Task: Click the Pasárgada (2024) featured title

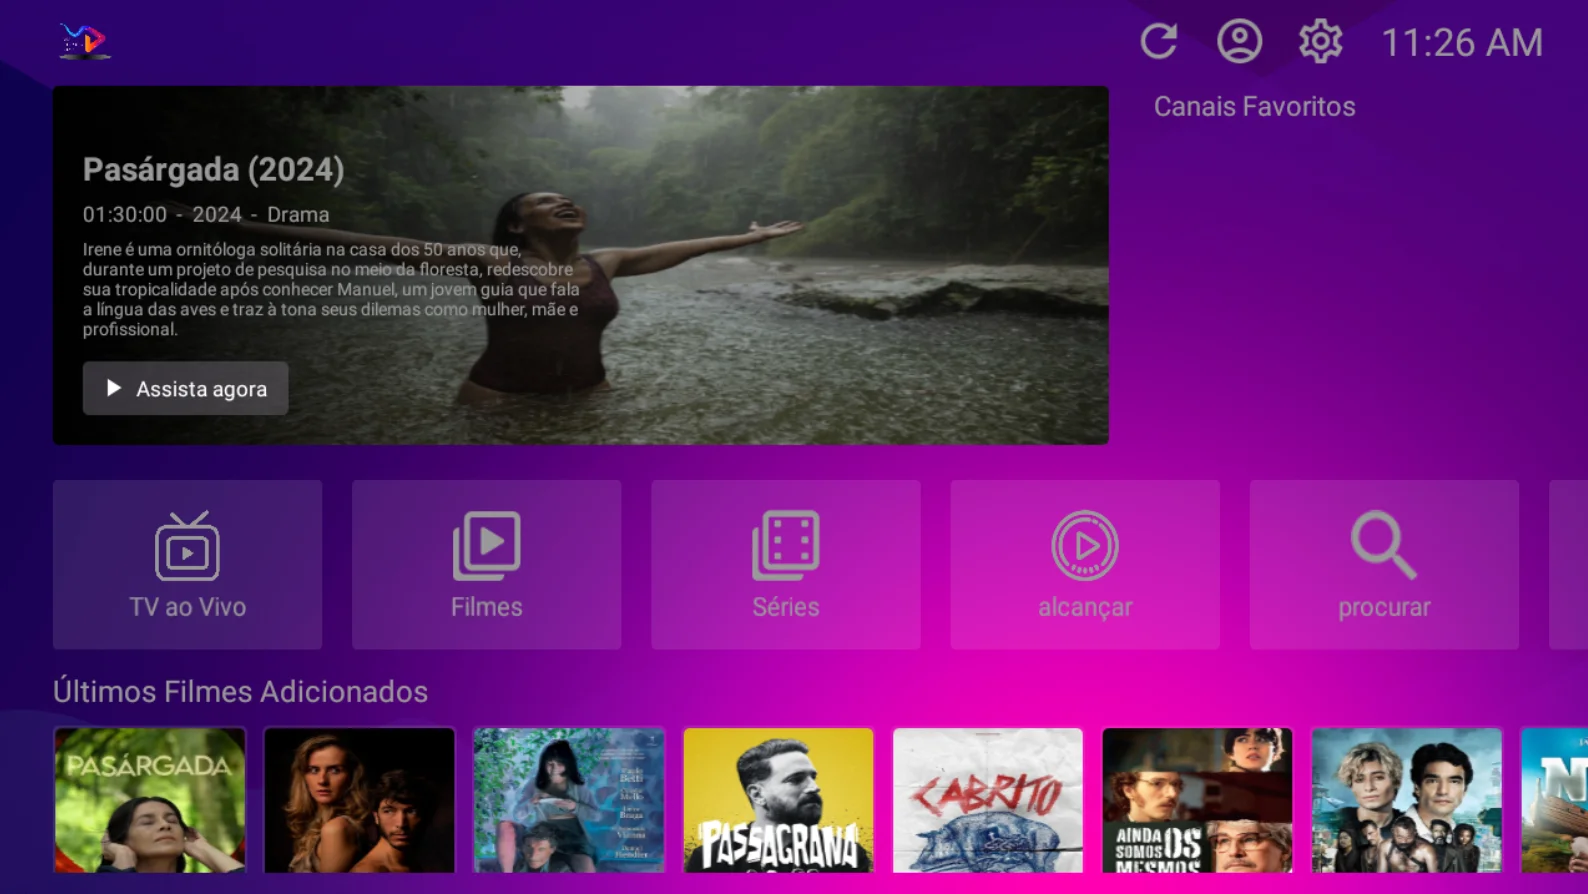Action: pos(213,169)
